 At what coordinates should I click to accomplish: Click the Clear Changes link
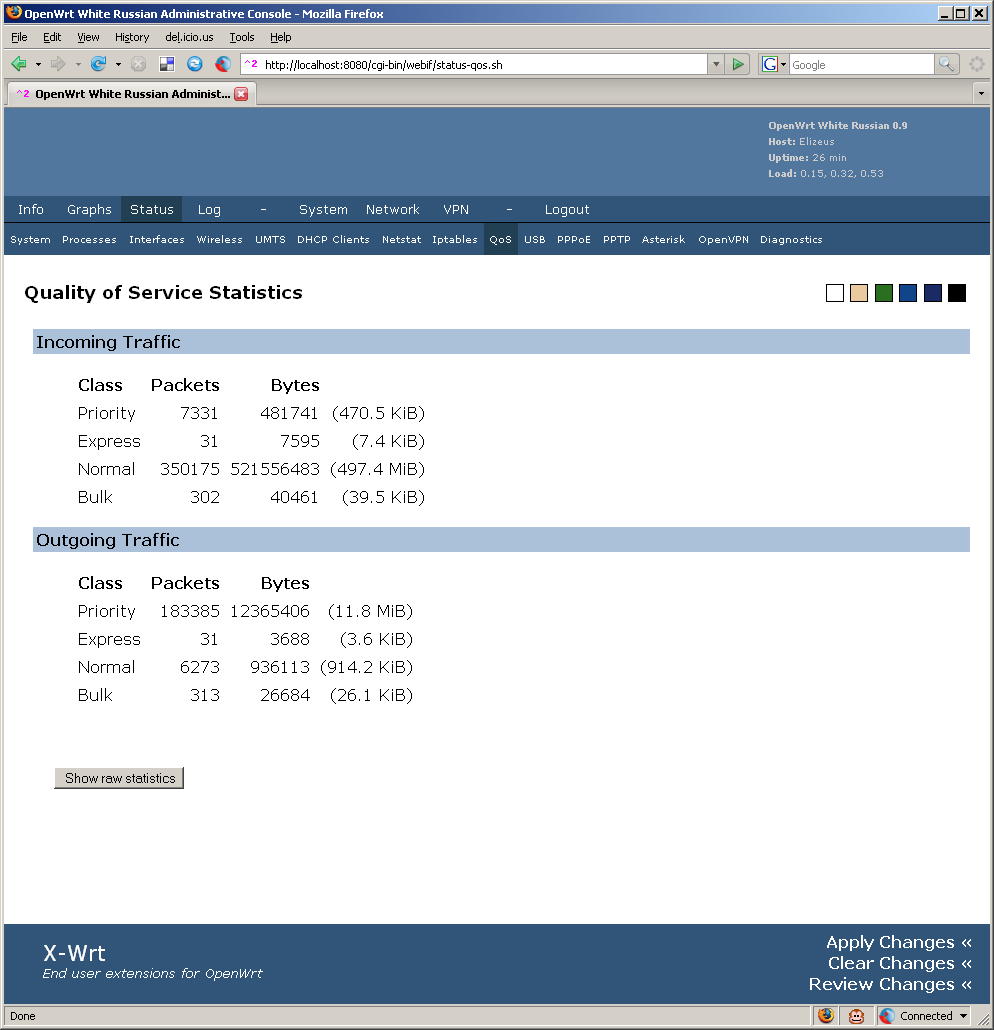pyautogui.click(x=900, y=963)
